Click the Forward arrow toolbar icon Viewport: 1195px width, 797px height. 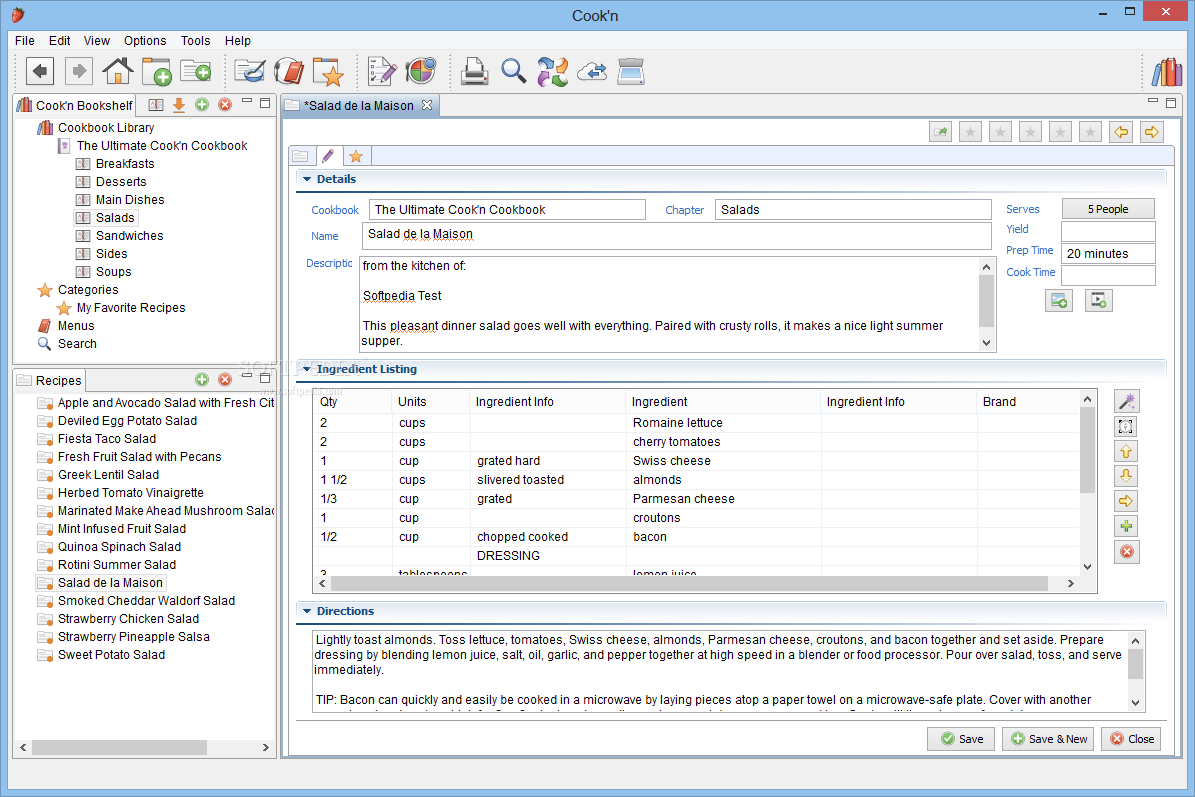point(78,72)
